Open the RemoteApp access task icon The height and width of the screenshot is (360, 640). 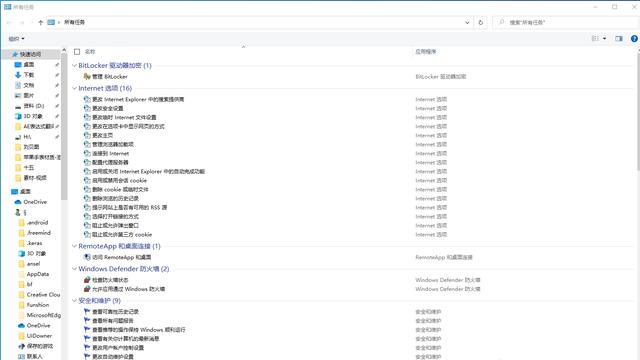point(87,257)
